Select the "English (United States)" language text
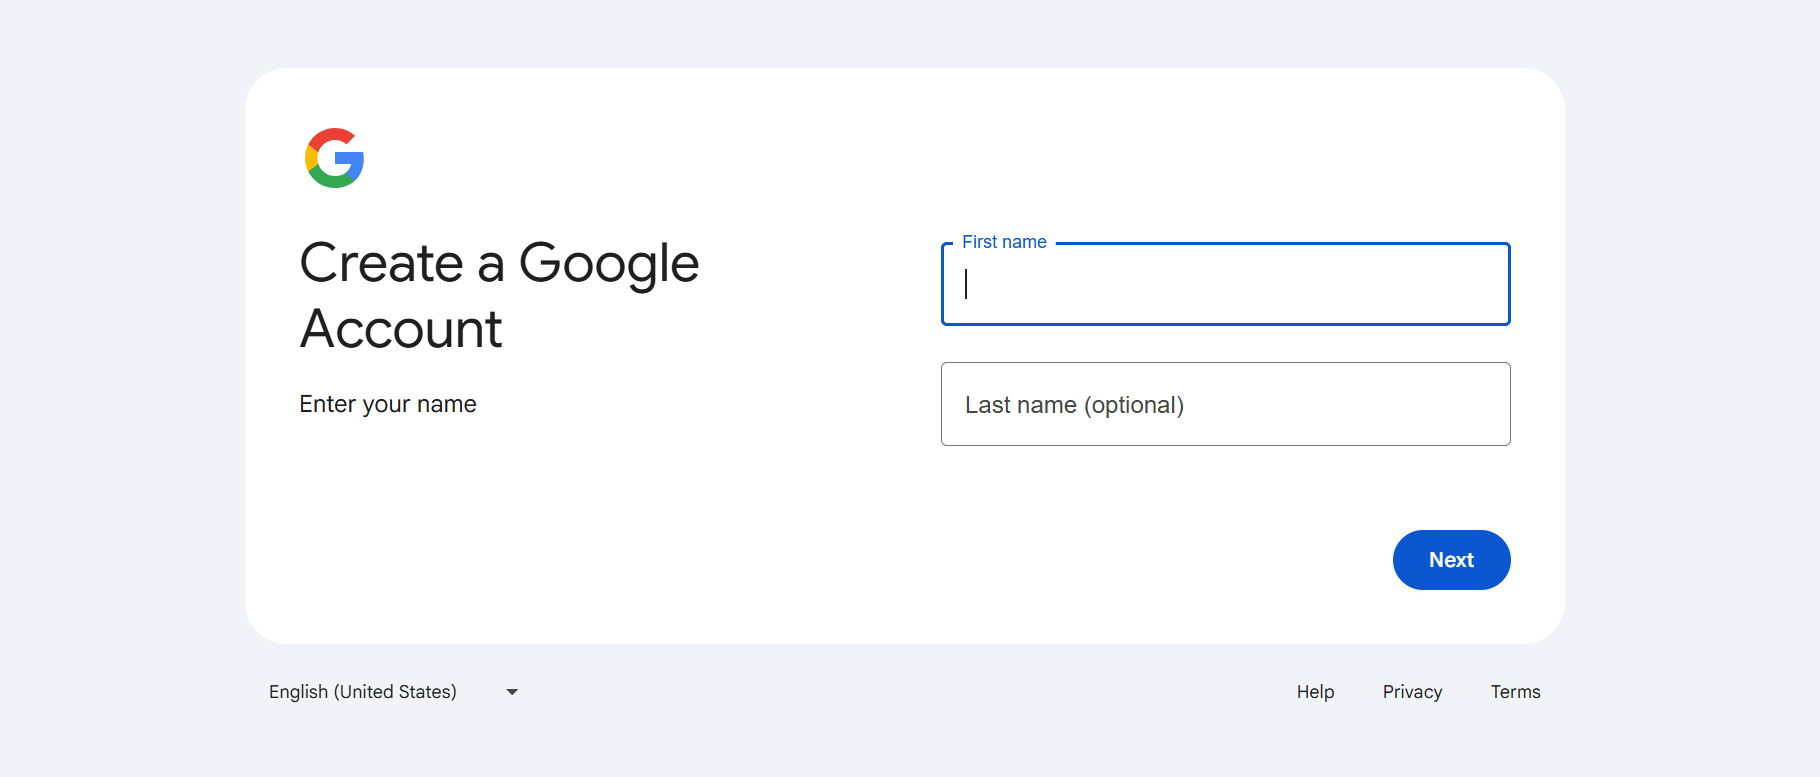This screenshot has width=1820, height=777. (363, 692)
